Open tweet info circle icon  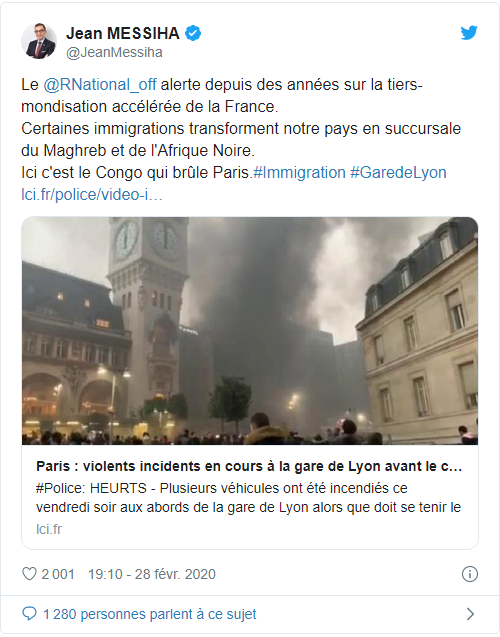click(470, 574)
